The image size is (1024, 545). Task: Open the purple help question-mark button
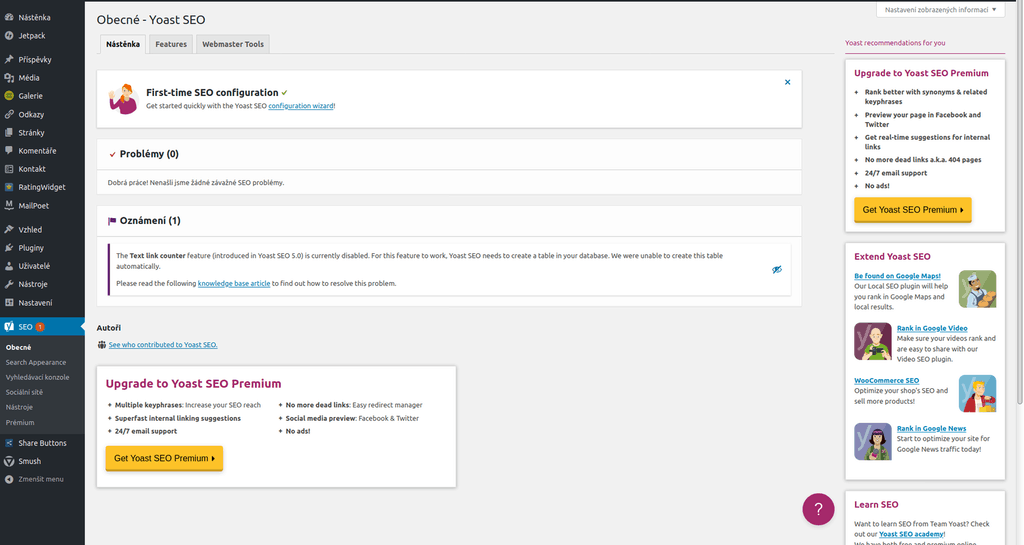(818, 509)
